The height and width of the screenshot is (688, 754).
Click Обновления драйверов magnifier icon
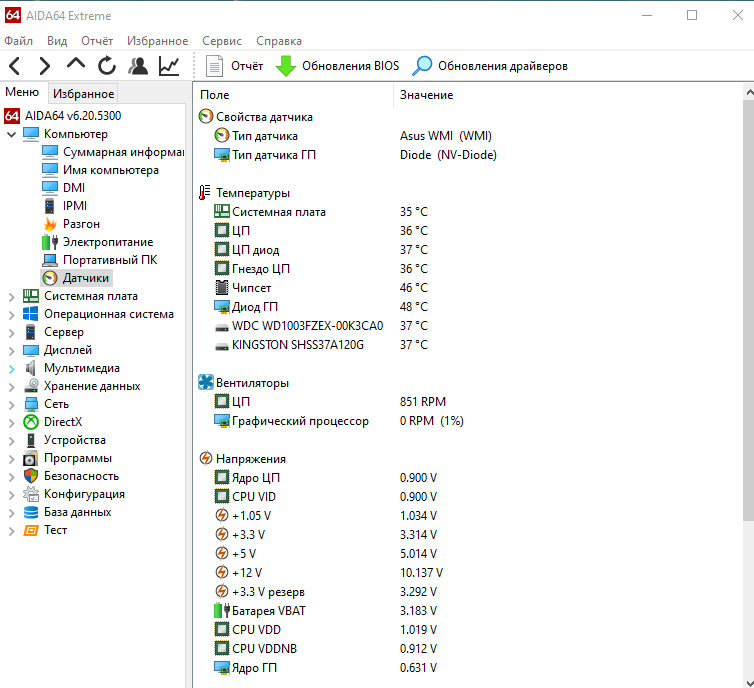423,66
